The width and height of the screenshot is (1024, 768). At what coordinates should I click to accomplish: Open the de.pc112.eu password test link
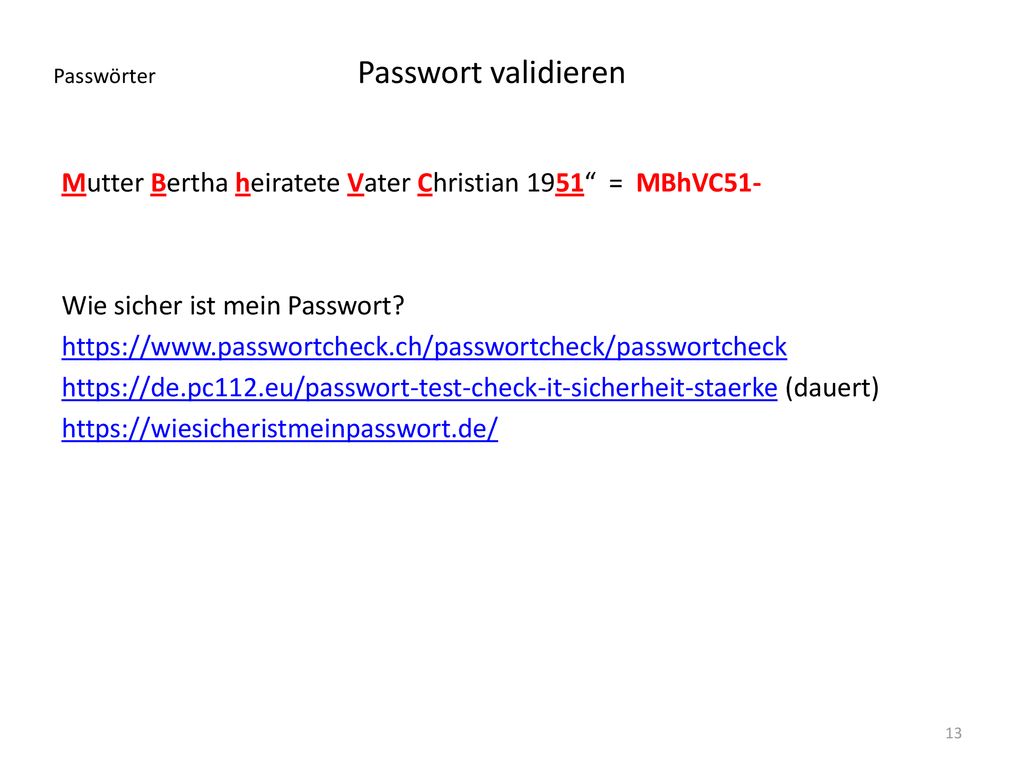[419, 388]
